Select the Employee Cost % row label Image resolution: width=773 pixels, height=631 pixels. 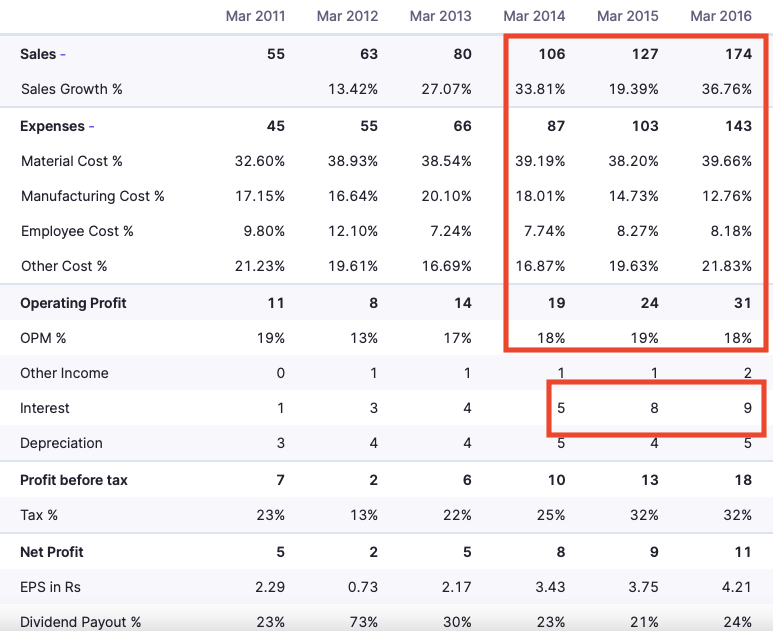pyautogui.click(x=77, y=231)
